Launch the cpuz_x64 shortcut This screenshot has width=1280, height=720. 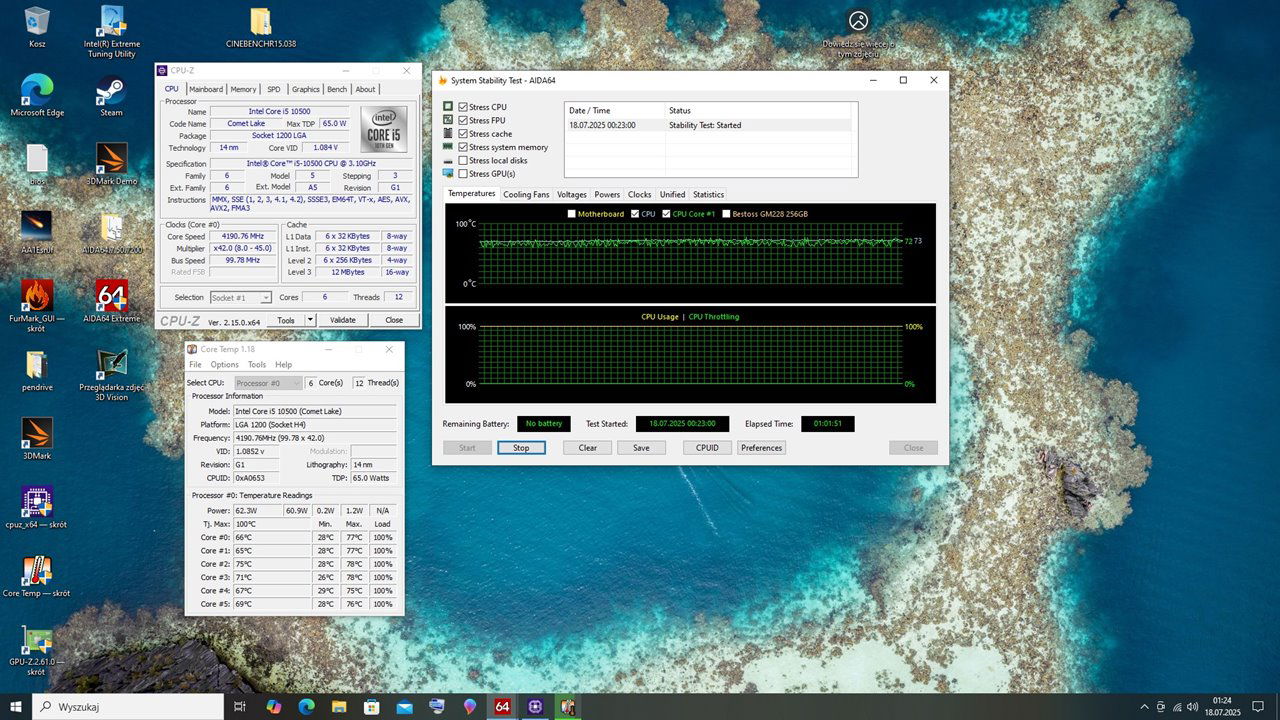pos(37,506)
